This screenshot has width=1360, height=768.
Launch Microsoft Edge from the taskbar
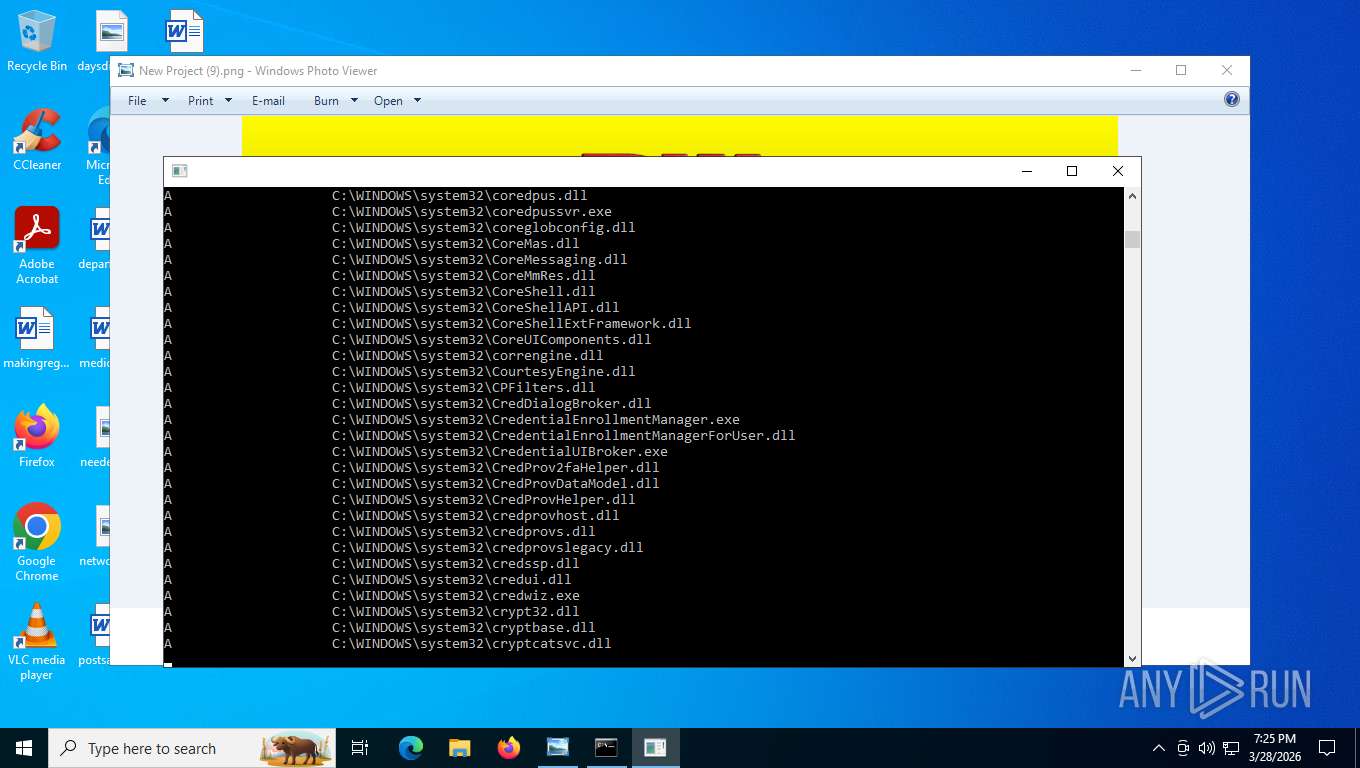pos(411,748)
